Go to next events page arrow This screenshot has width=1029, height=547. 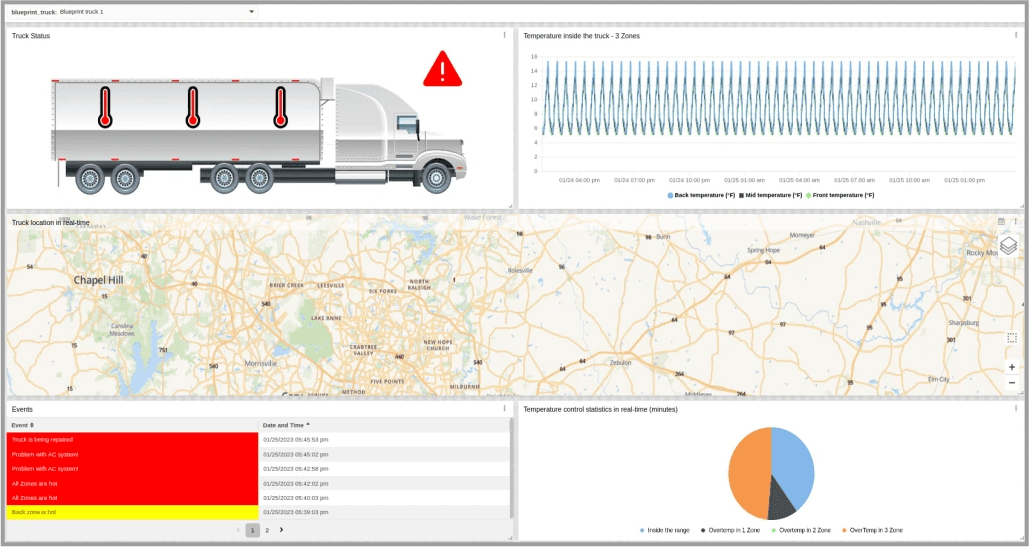pyautogui.click(x=282, y=529)
